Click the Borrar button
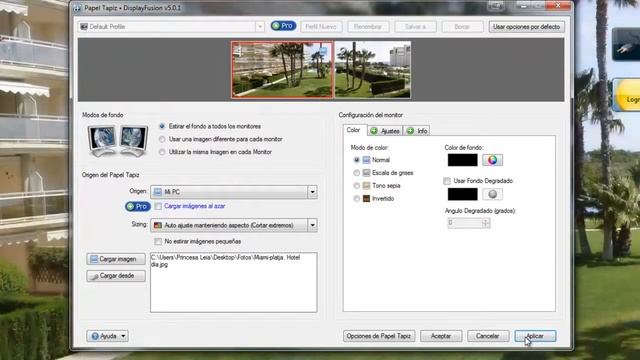 [462, 27]
